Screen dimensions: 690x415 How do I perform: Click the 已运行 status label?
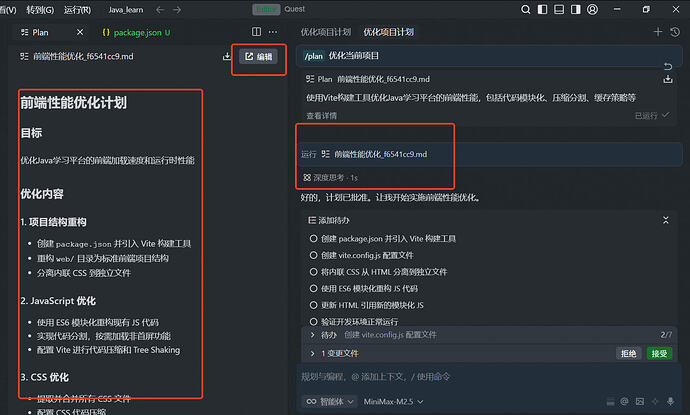[x=646, y=116]
